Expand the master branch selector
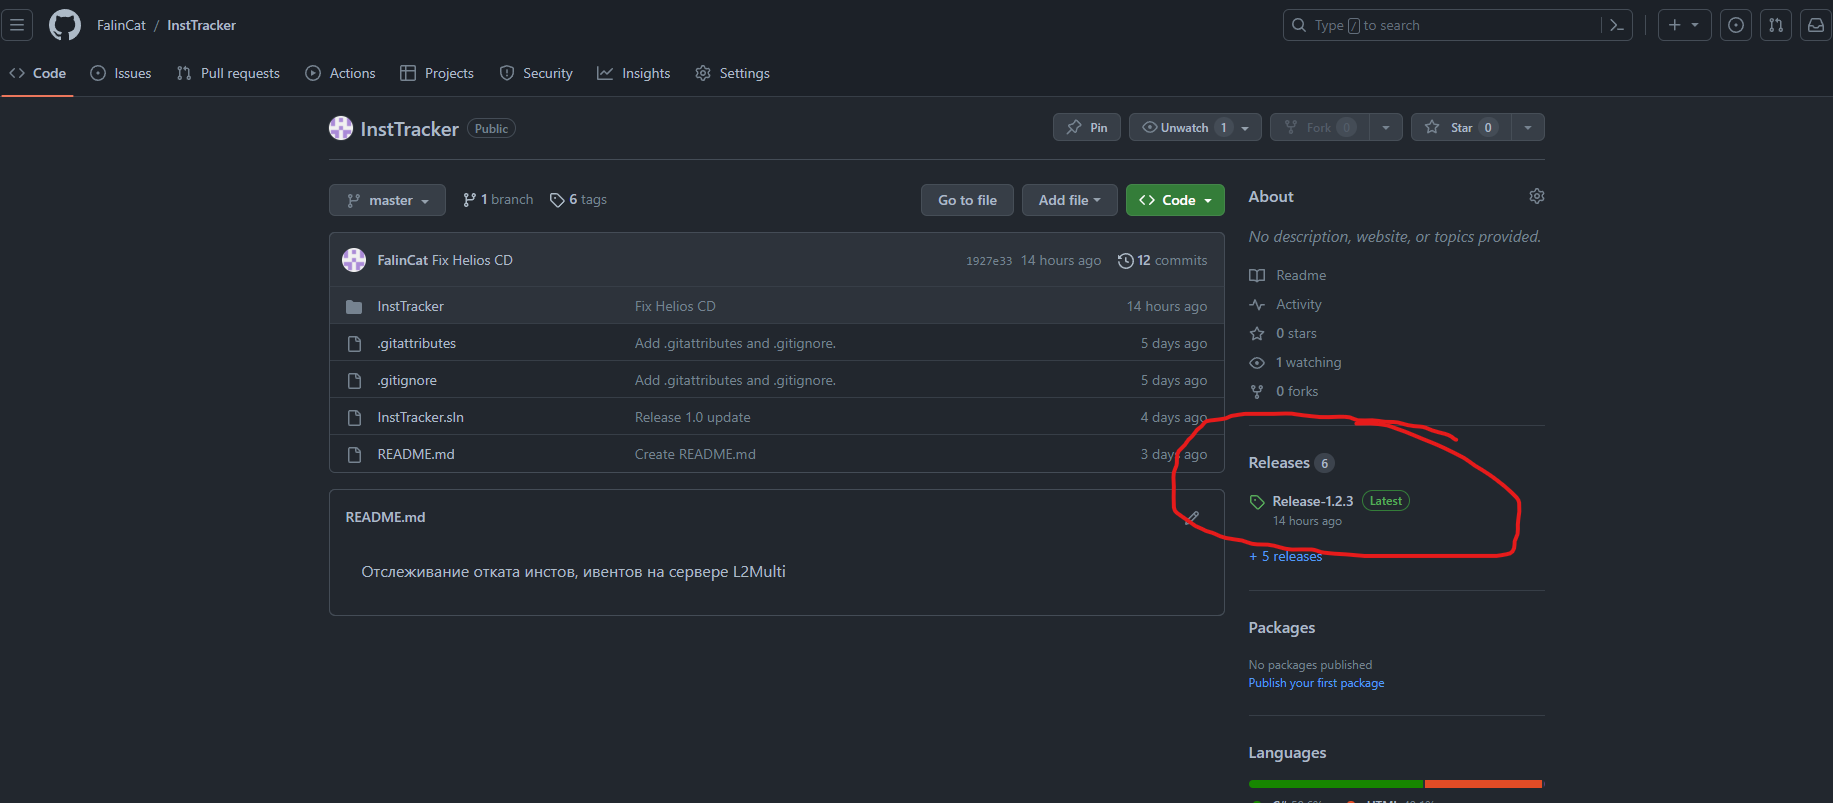This screenshot has width=1833, height=803. 388,201
